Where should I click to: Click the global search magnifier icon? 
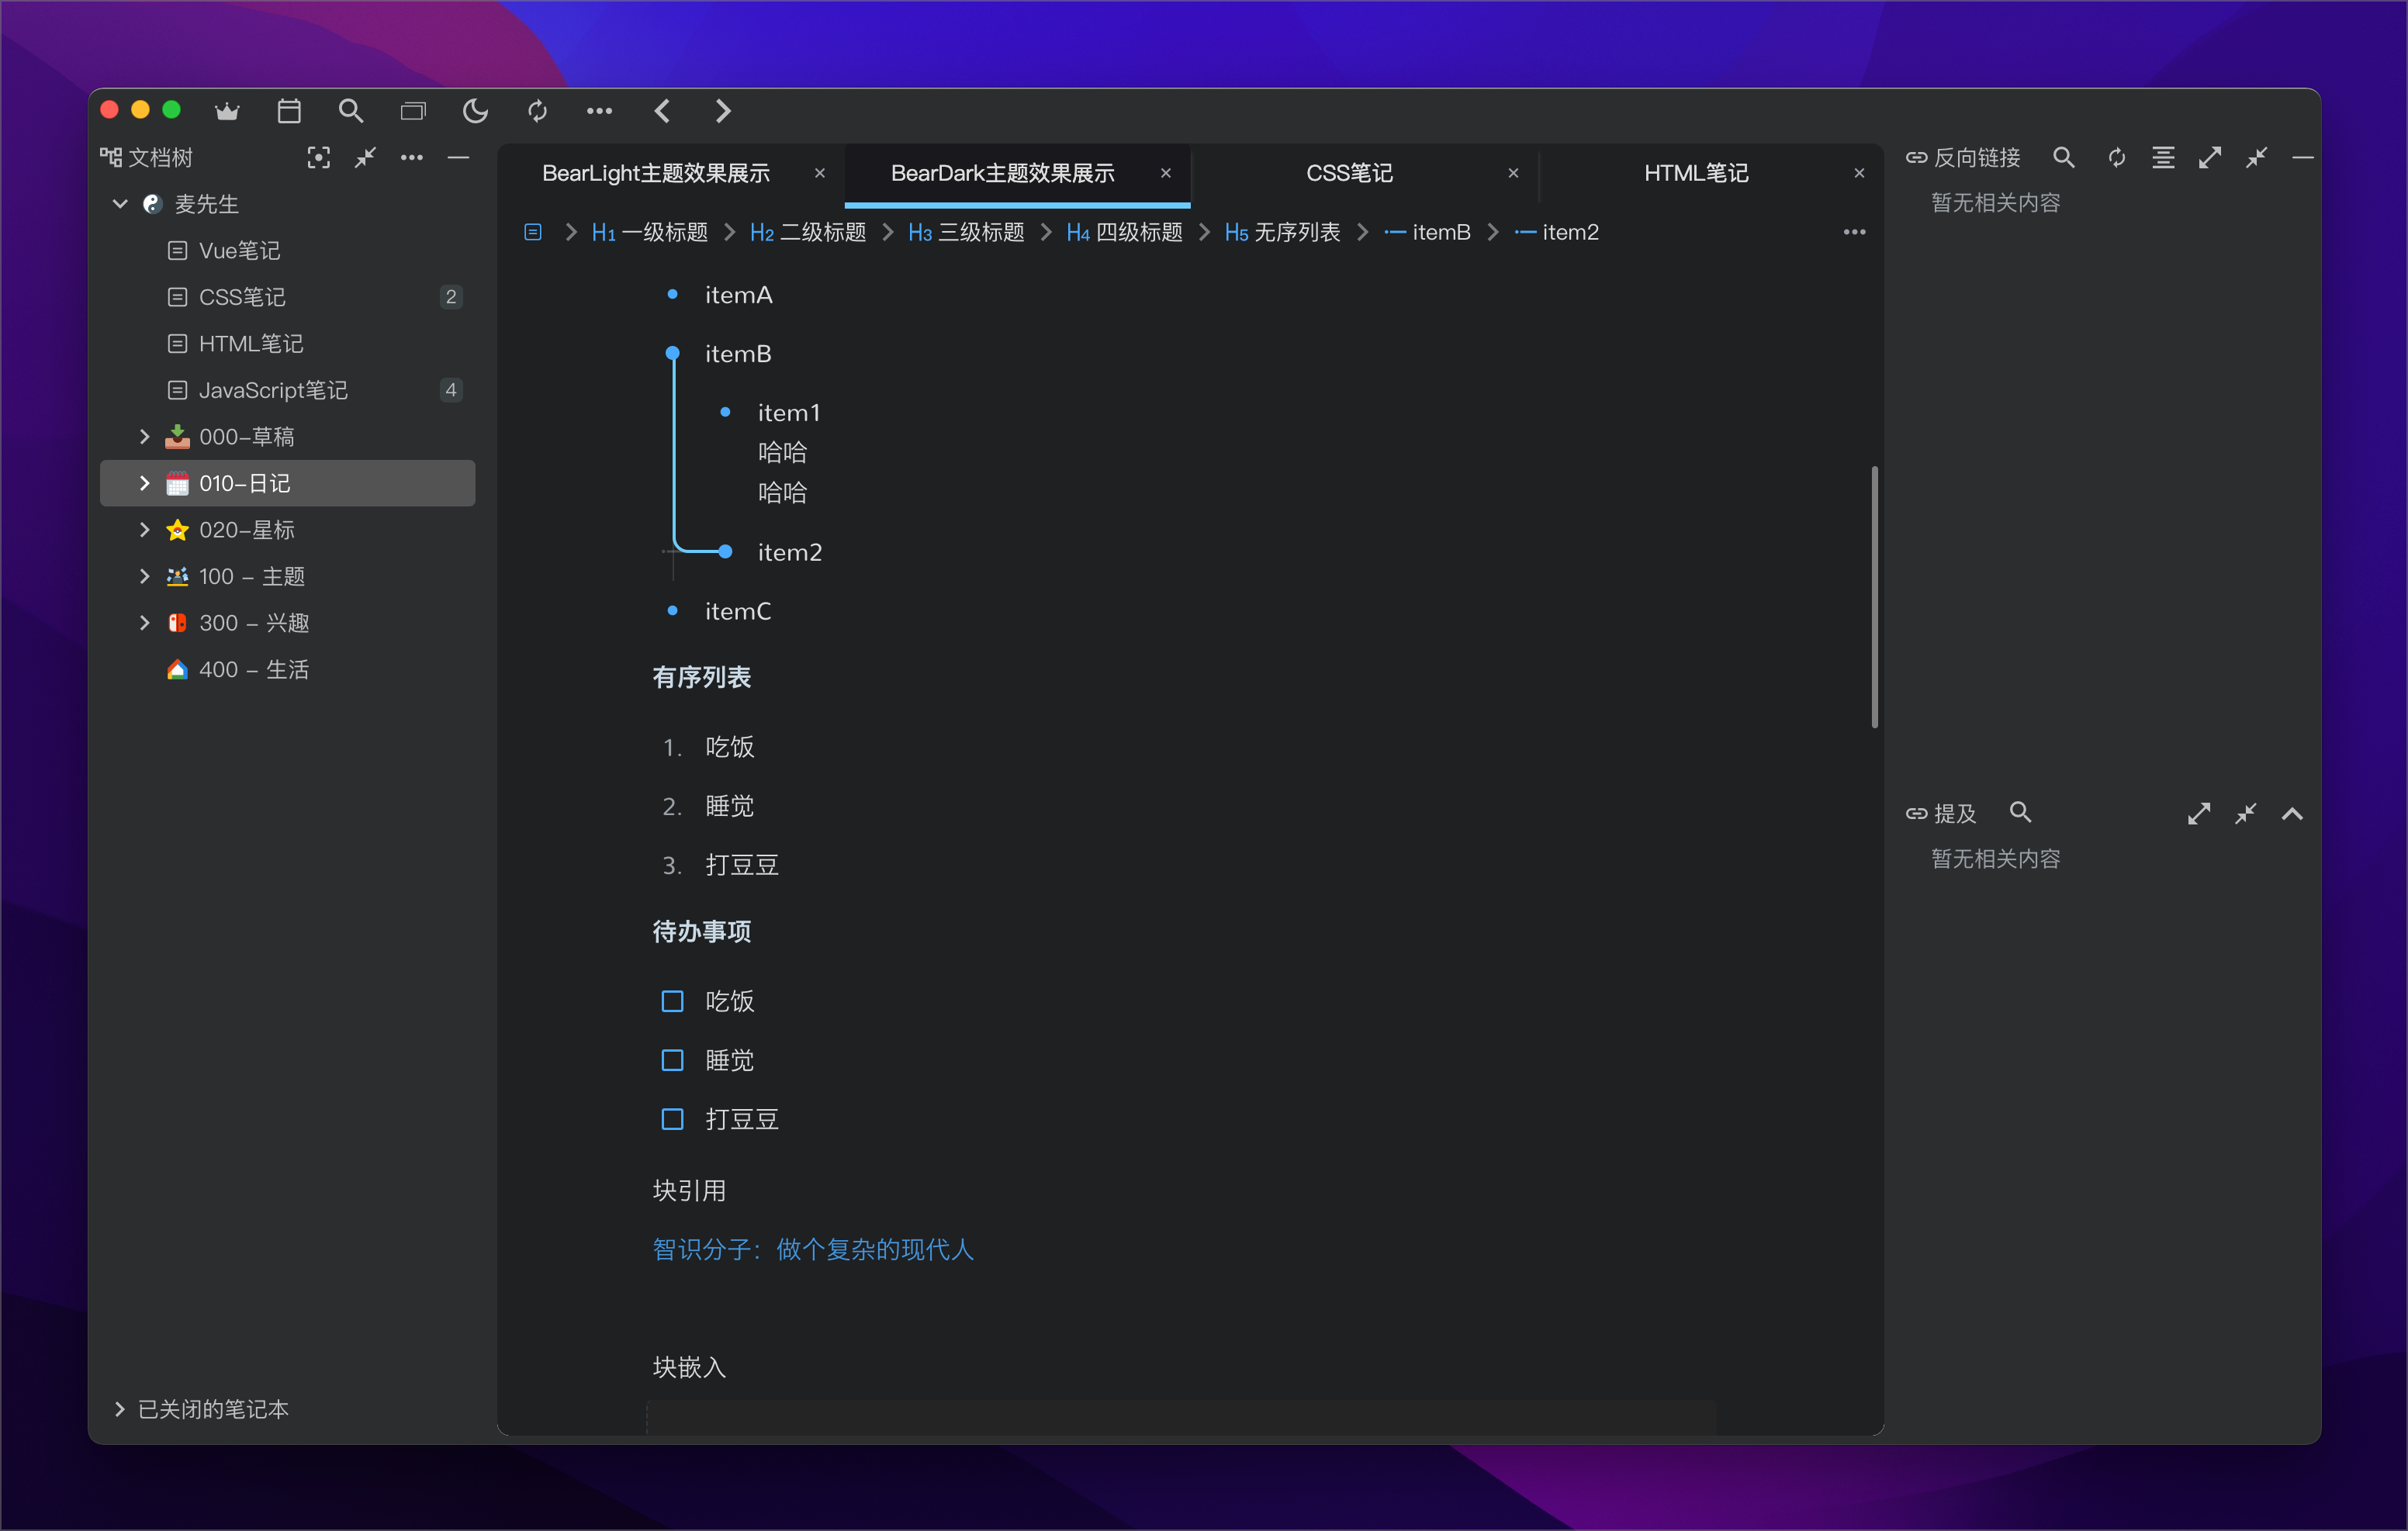click(350, 111)
